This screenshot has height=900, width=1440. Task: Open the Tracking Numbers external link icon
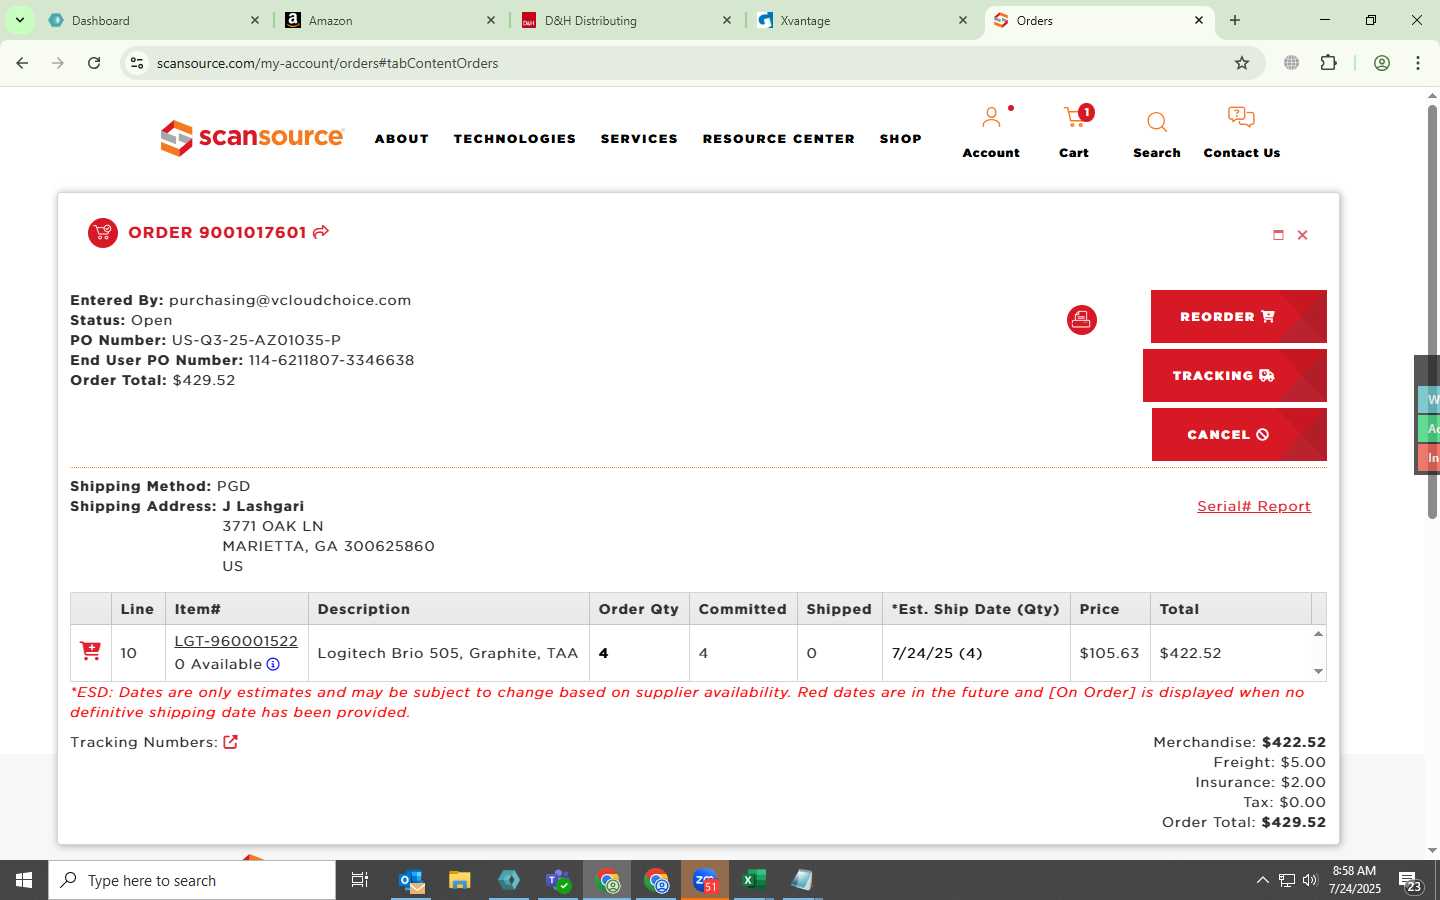pos(231,742)
